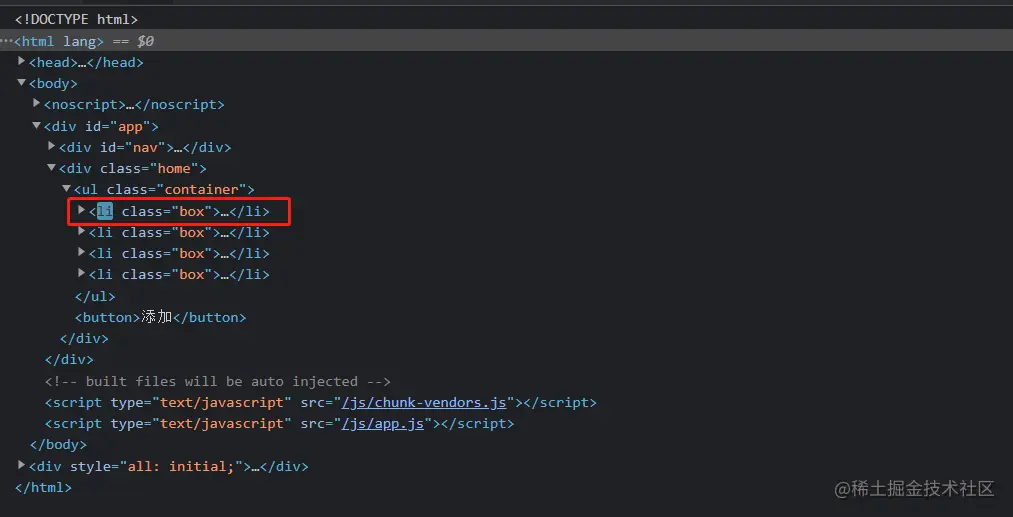Click the "nav" id attribute value
The width and height of the screenshot is (1013, 517).
point(145,147)
